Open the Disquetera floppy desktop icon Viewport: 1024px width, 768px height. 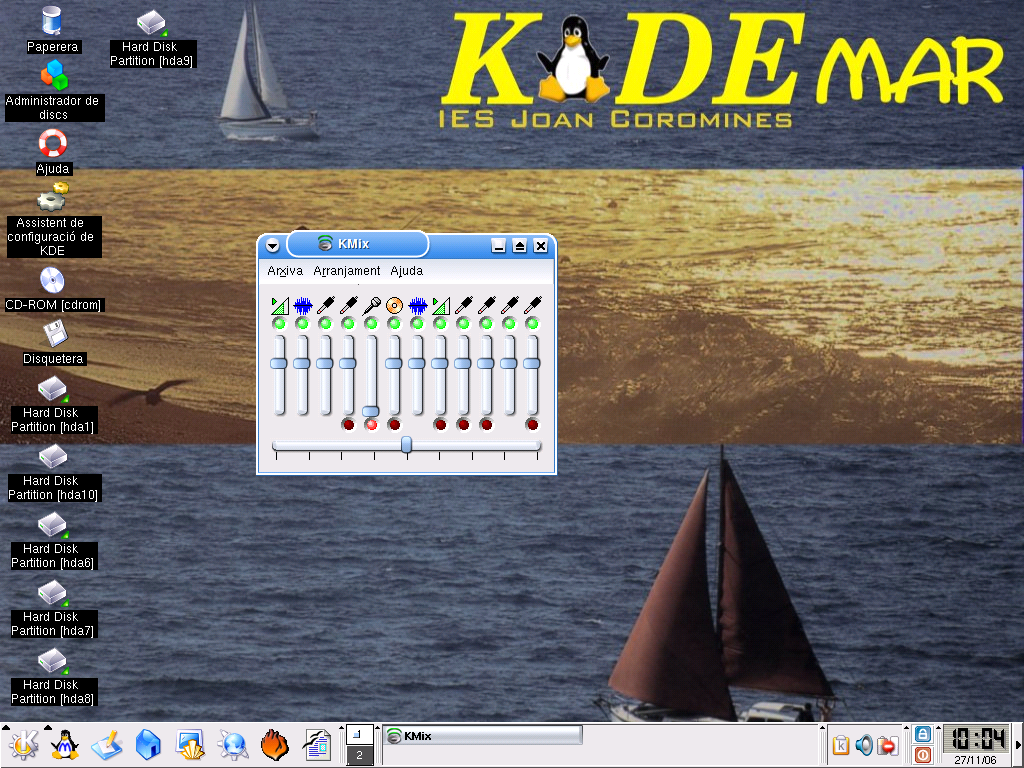(x=52, y=334)
